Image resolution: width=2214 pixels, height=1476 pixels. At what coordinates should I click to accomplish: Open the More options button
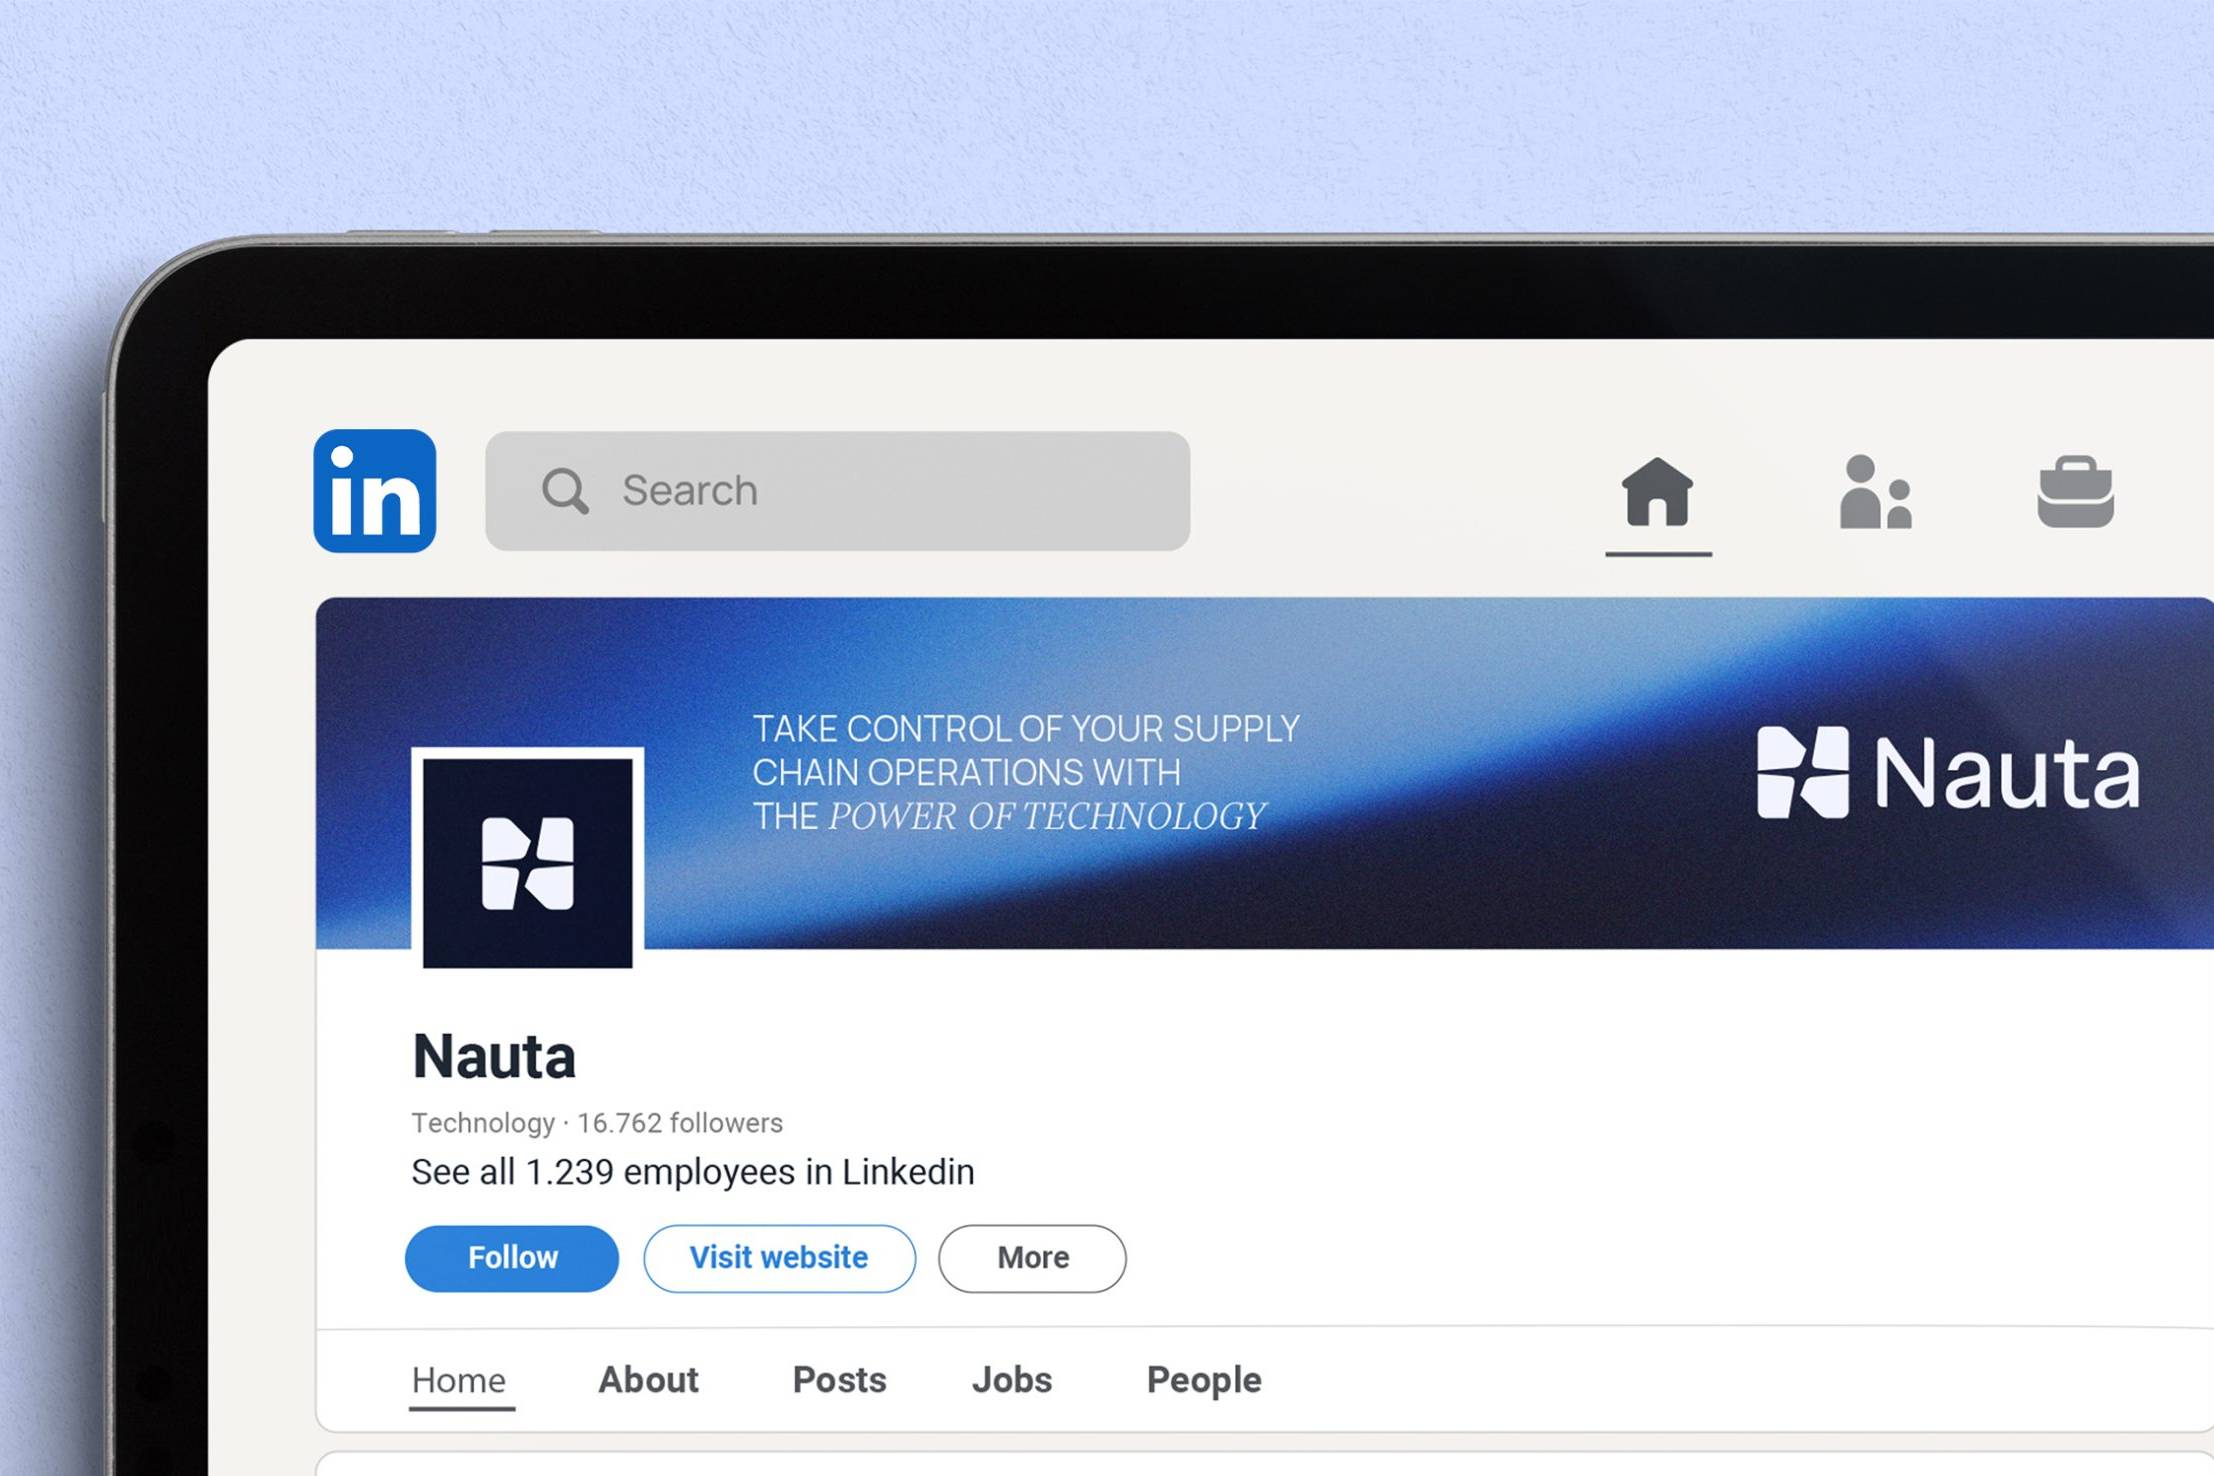point(1032,1258)
